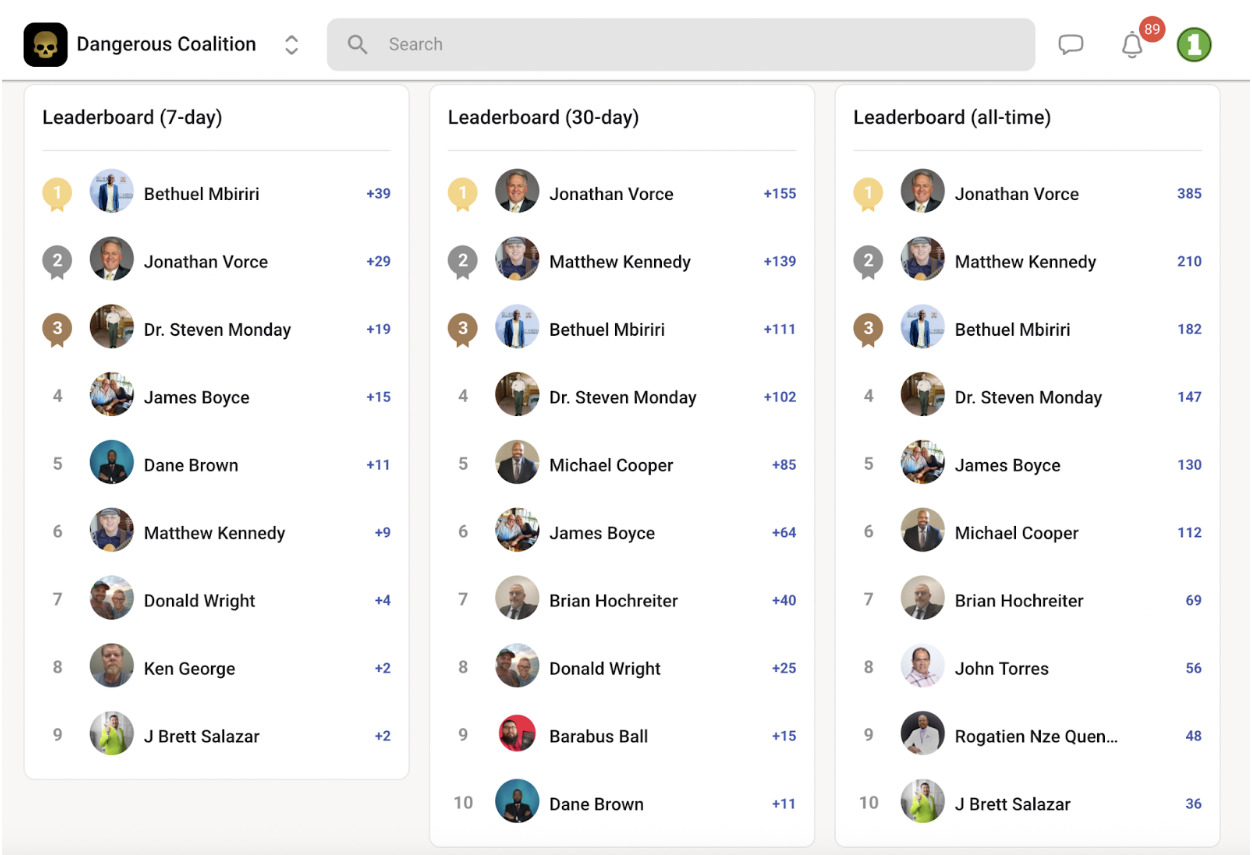Click Ken George's name in 7-day leaderboard
Viewport: 1252px width, 855px height.
point(189,669)
